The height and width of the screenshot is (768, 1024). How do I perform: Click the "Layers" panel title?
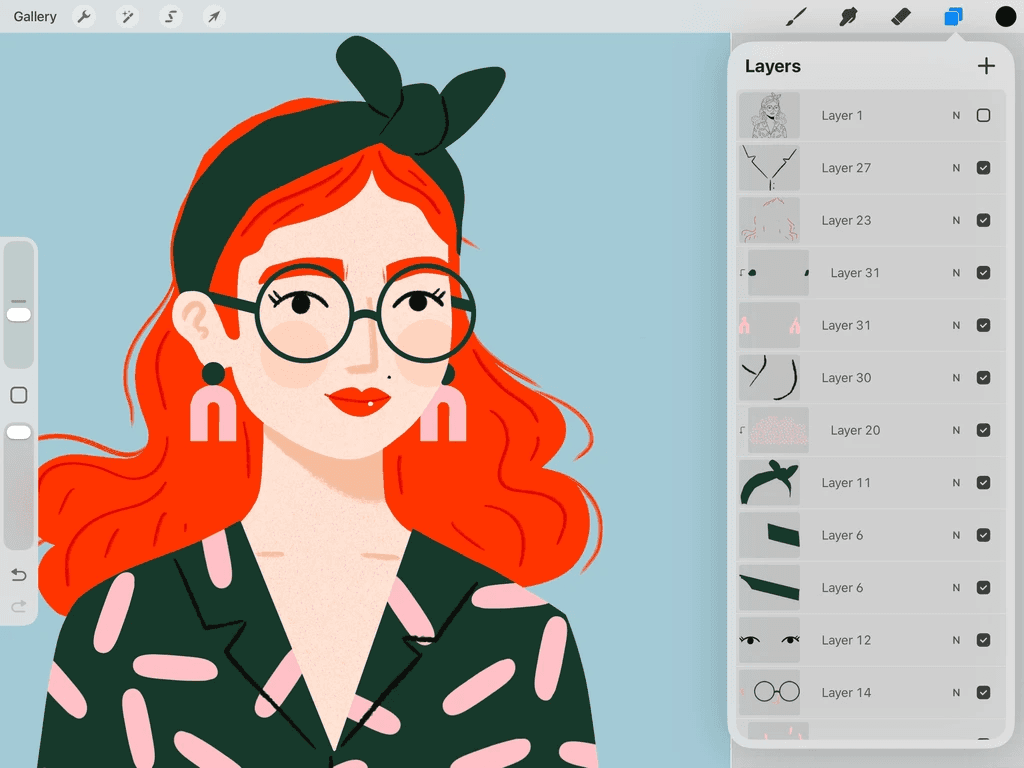point(773,66)
